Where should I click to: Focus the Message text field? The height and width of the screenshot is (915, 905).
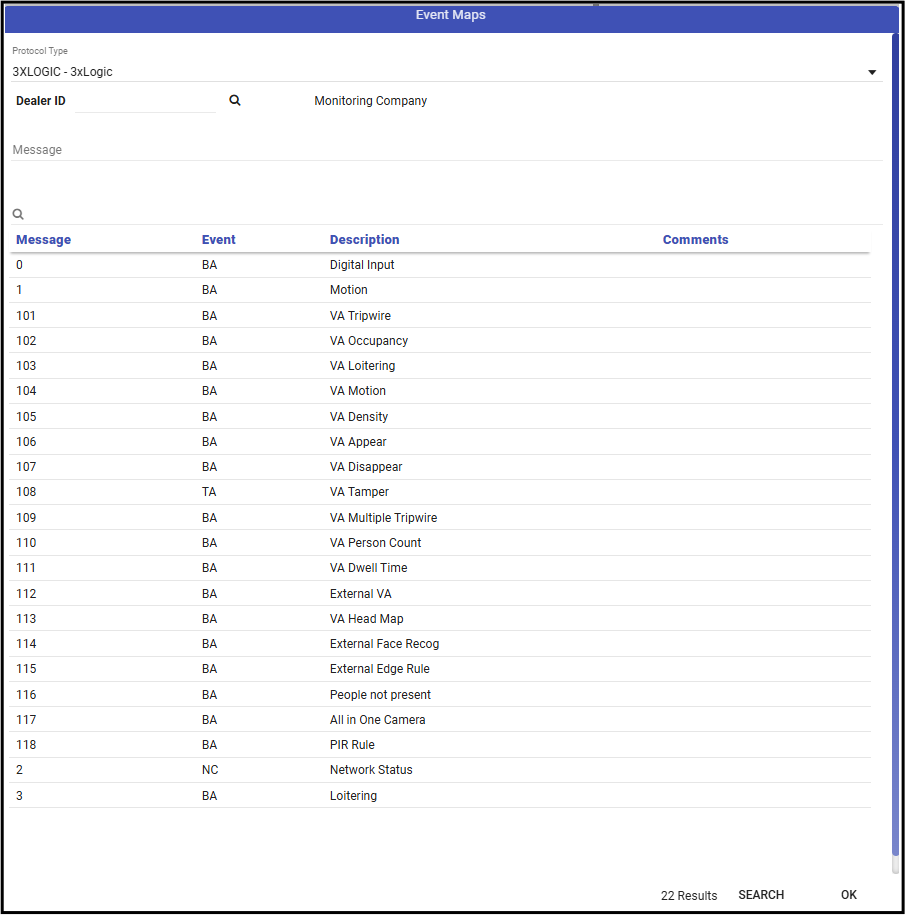tap(447, 150)
